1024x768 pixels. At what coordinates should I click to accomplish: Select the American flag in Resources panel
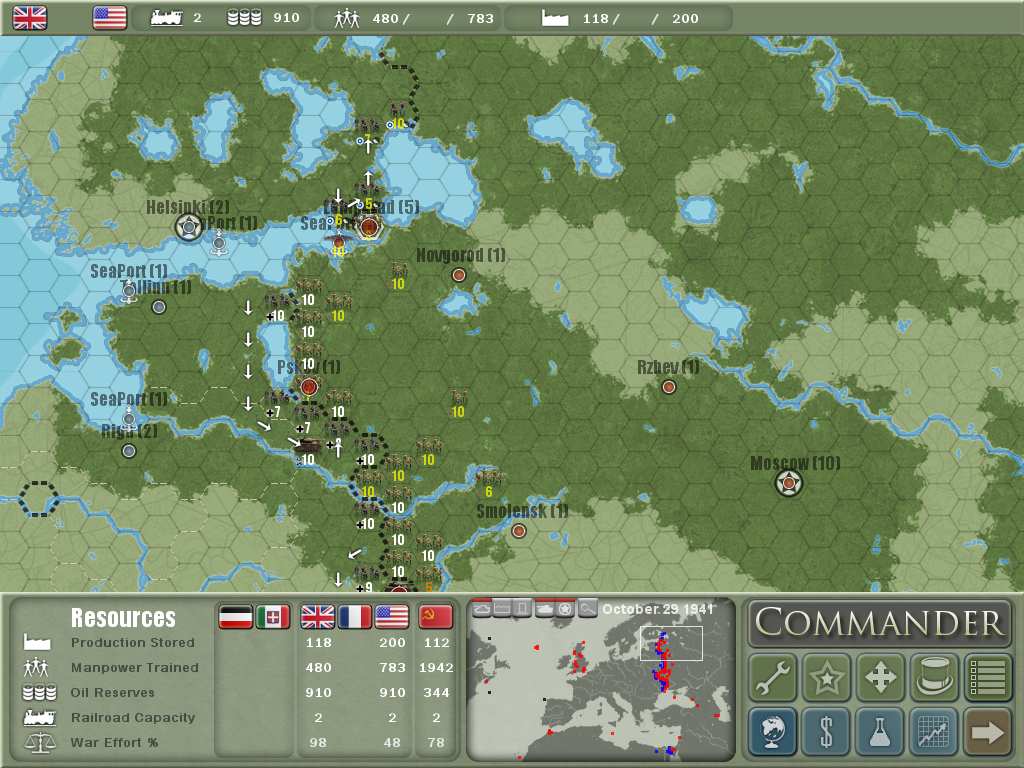(x=392, y=616)
